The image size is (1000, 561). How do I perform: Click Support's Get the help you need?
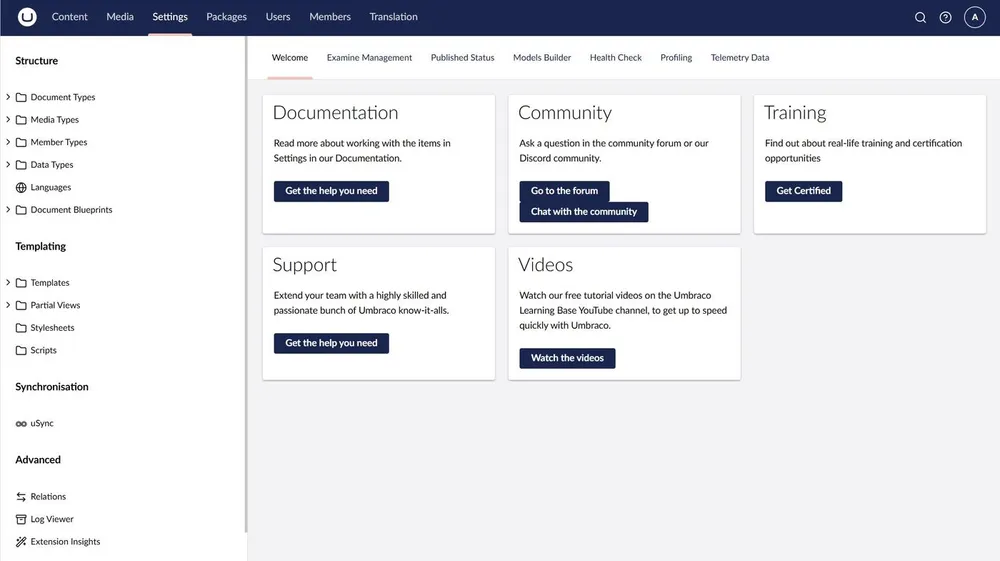(x=331, y=343)
